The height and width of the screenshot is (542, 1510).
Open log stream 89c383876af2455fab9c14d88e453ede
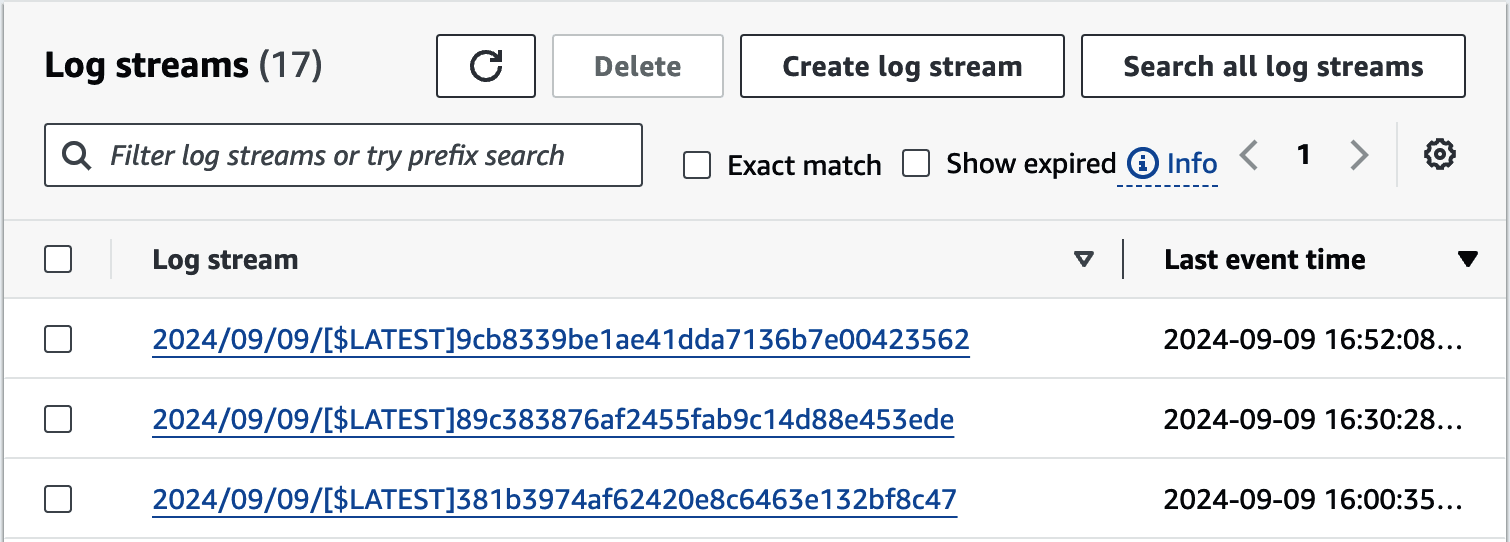(553, 419)
